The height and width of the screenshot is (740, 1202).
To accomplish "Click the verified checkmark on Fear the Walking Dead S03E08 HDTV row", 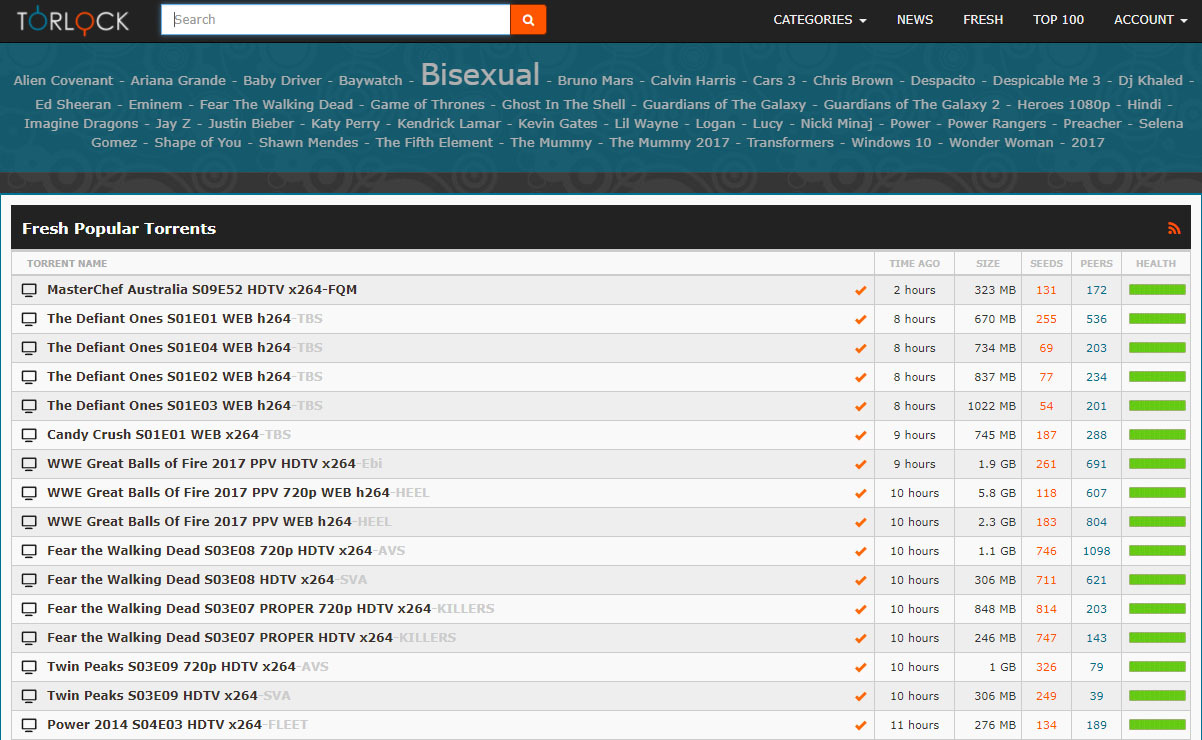I will [860, 581].
